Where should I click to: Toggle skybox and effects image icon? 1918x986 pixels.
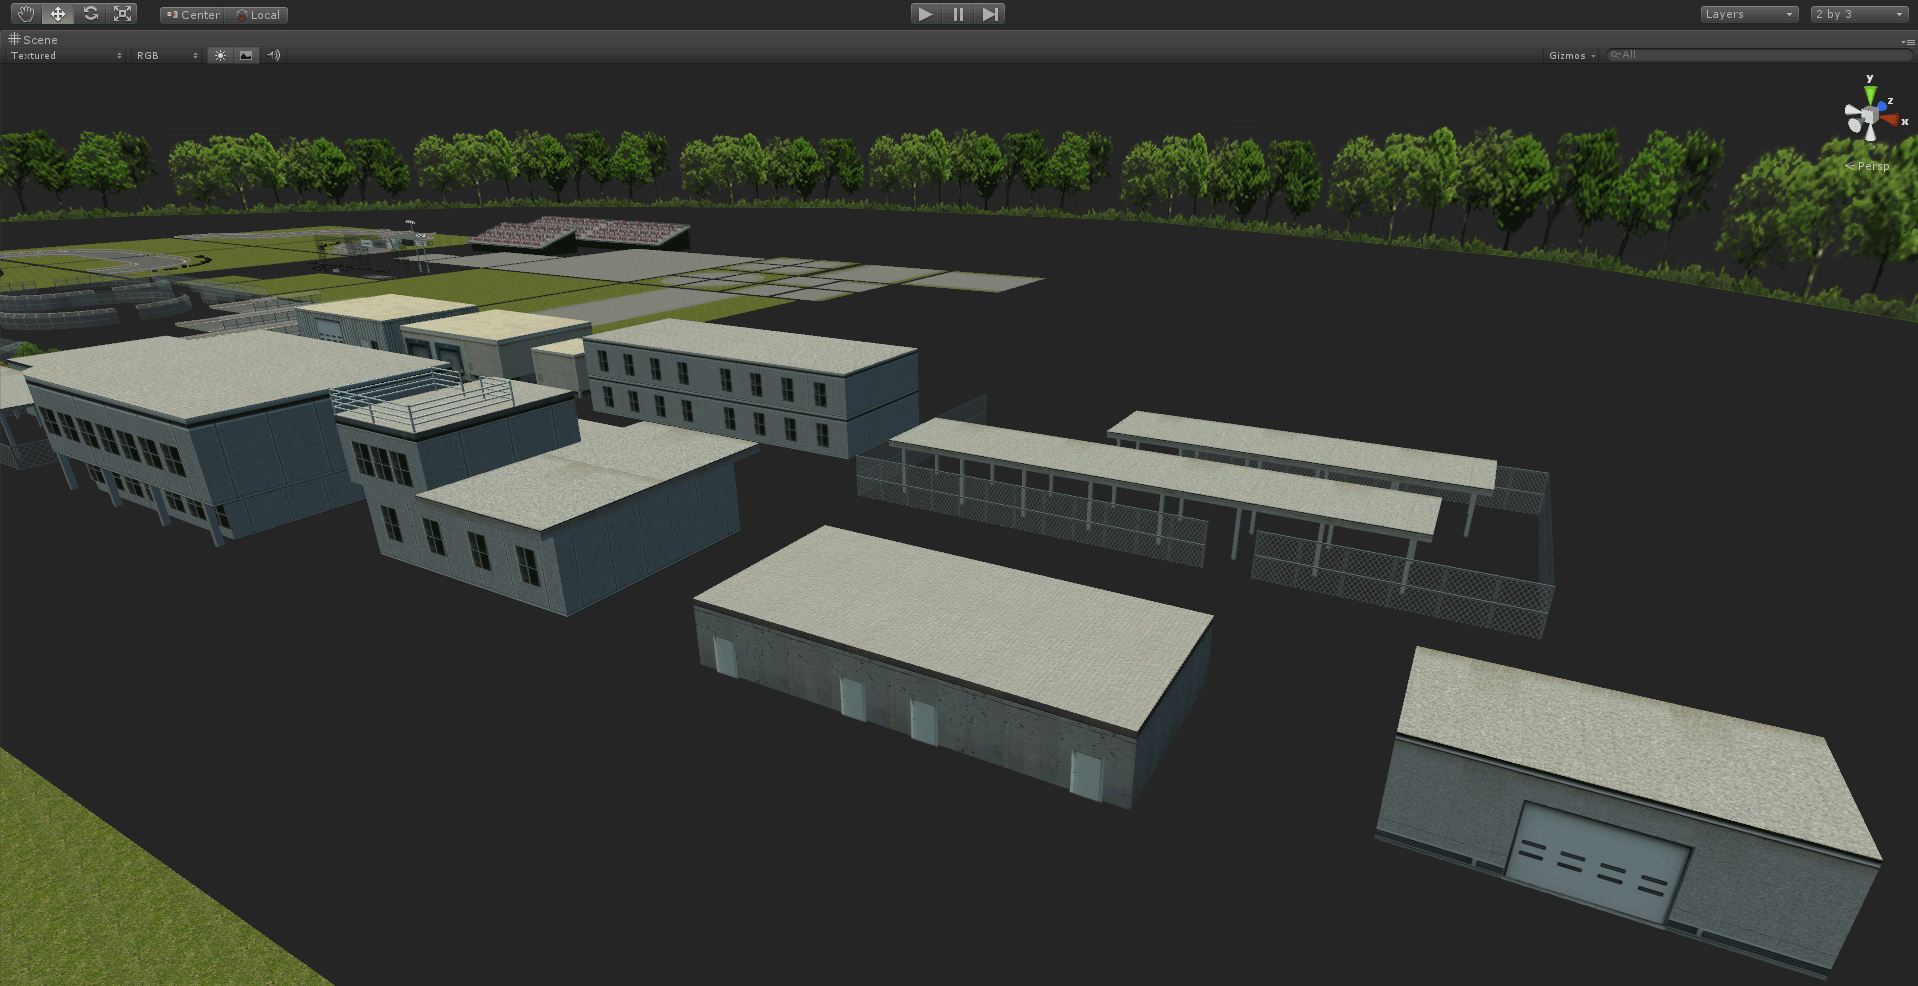click(246, 55)
